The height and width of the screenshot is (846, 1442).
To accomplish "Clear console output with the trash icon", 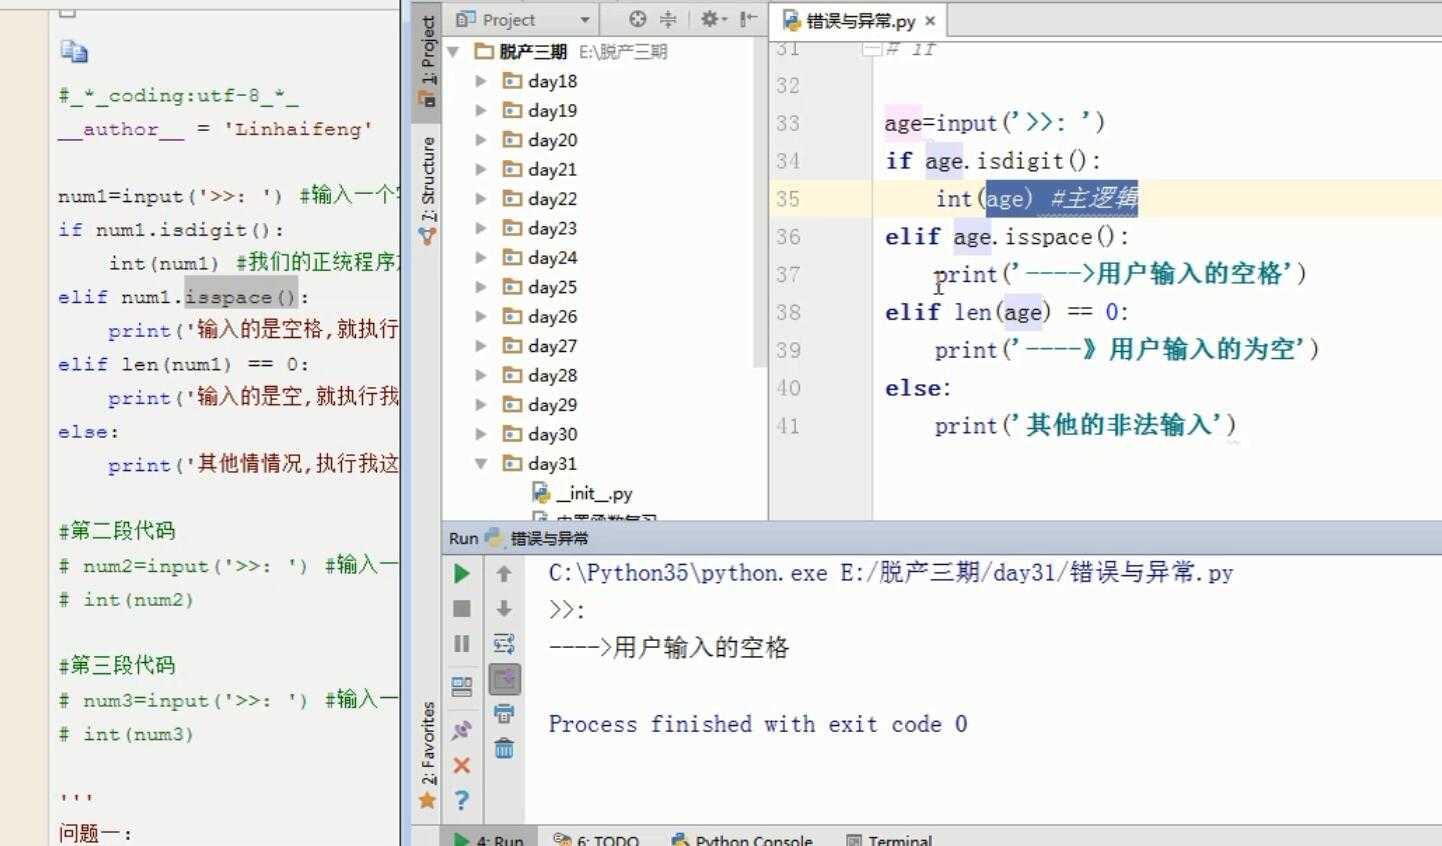I will 504,748.
